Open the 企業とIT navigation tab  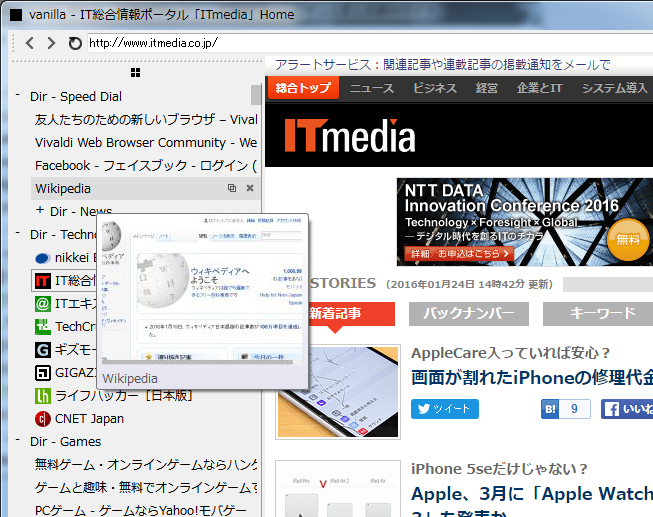coord(540,88)
